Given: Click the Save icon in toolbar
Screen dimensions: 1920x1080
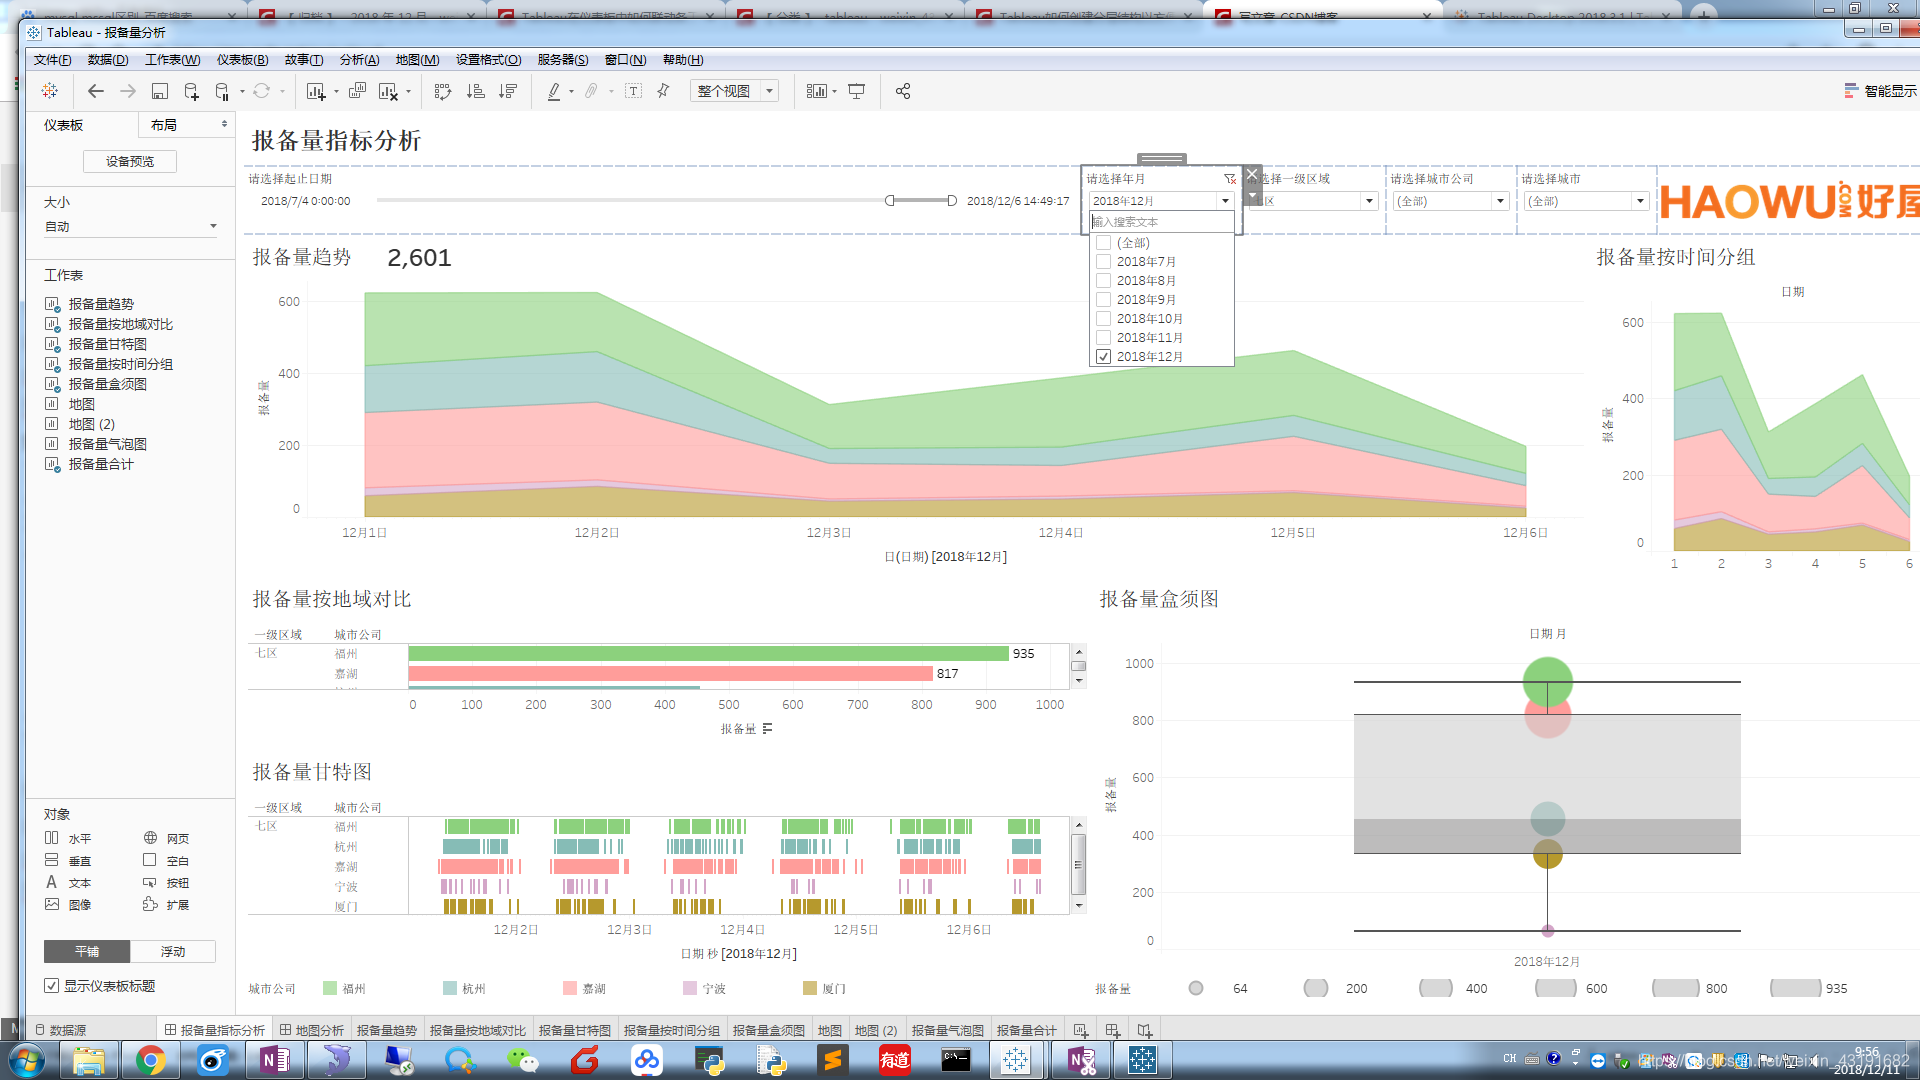Looking at the screenshot, I should (159, 91).
